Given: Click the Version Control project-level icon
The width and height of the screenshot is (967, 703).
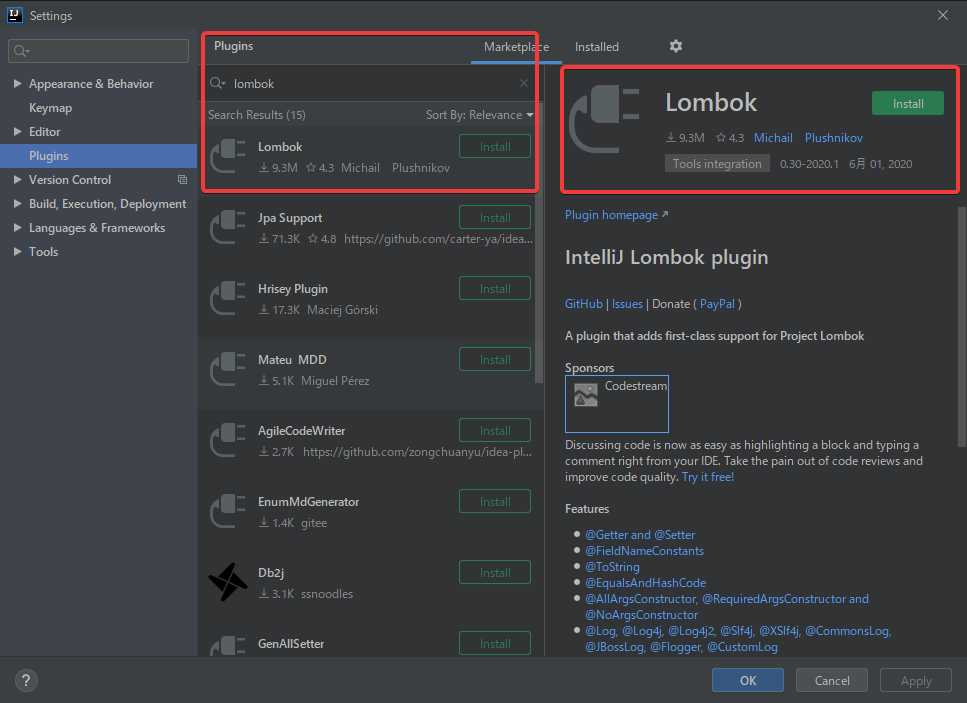Looking at the screenshot, I should pyautogui.click(x=182, y=180).
